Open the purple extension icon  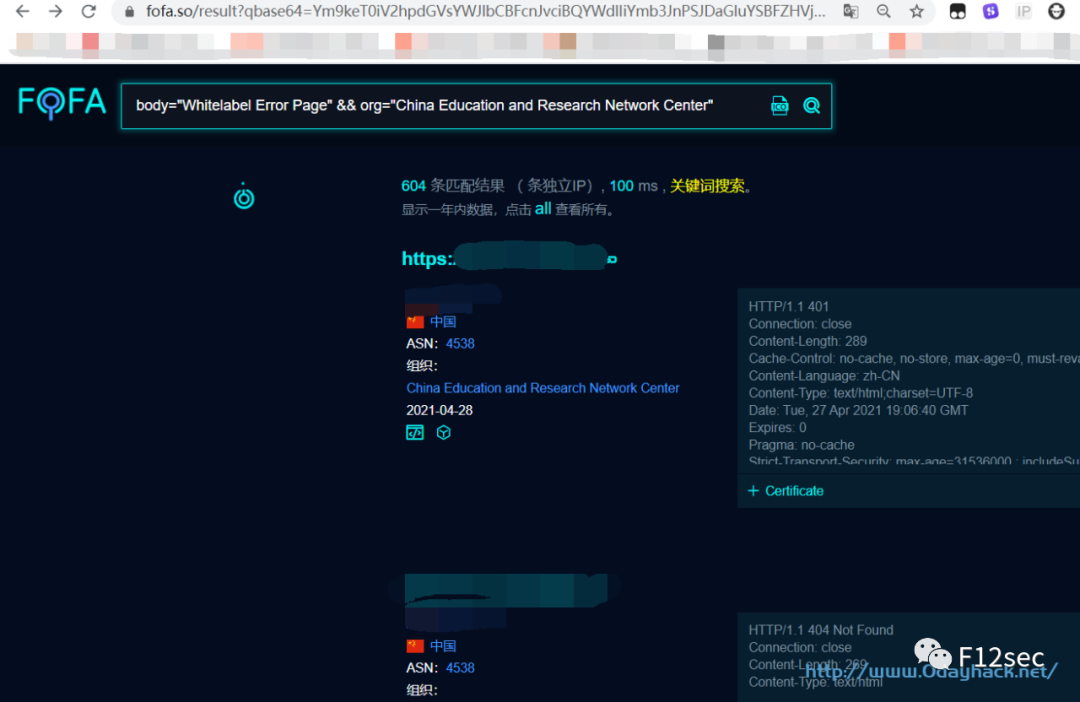coord(990,11)
